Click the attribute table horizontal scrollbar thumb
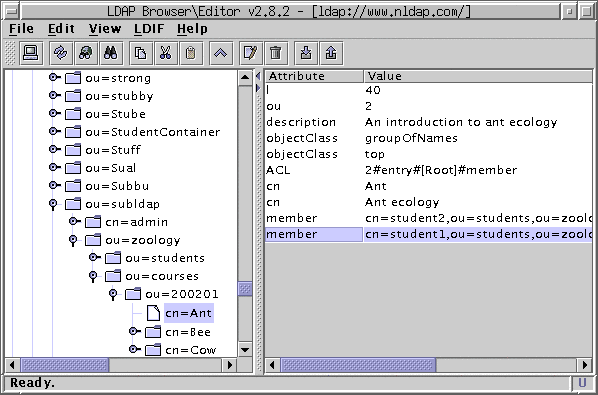The height and width of the screenshot is (395, 598). (x=358, y=365)
